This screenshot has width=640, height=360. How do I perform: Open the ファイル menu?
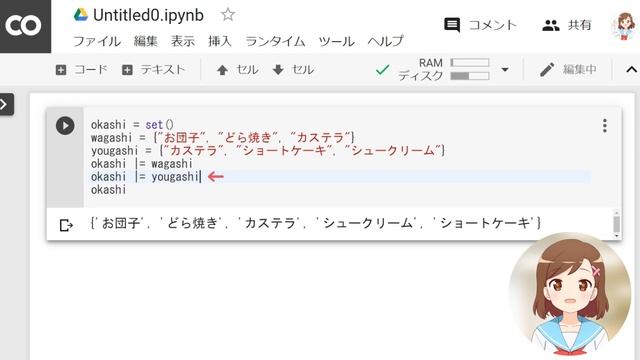[97, 41]
